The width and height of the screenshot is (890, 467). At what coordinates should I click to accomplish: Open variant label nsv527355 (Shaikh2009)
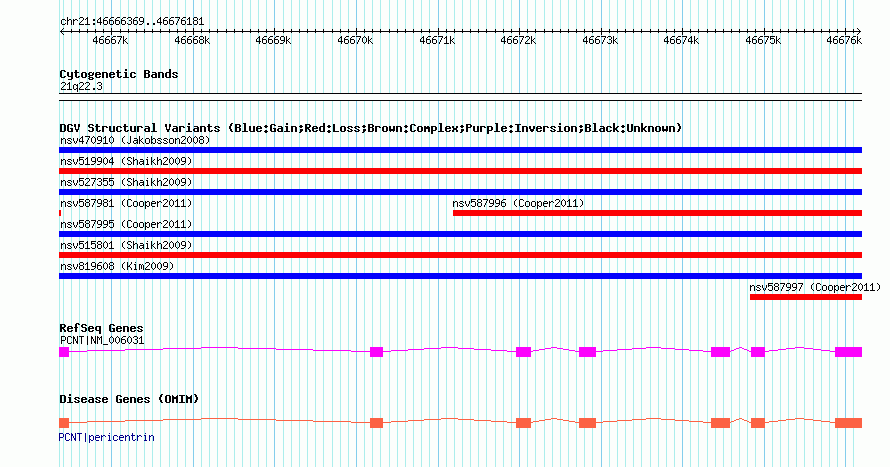(126, 182)
